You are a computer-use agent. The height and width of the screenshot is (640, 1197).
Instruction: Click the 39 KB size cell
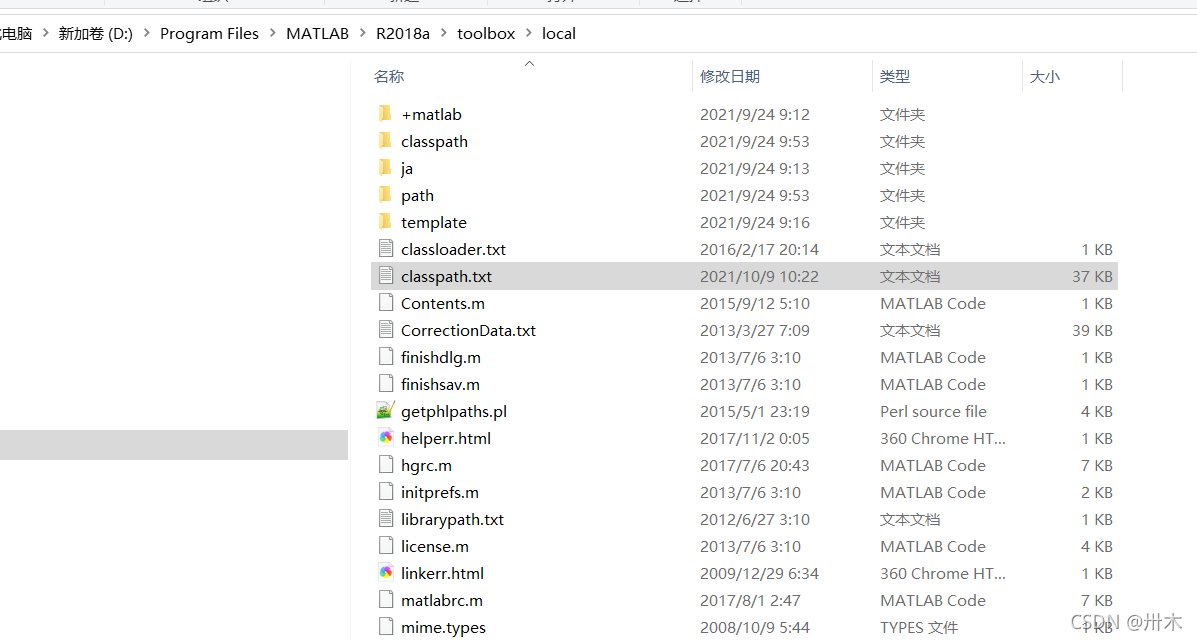(x=1092, y=330)
